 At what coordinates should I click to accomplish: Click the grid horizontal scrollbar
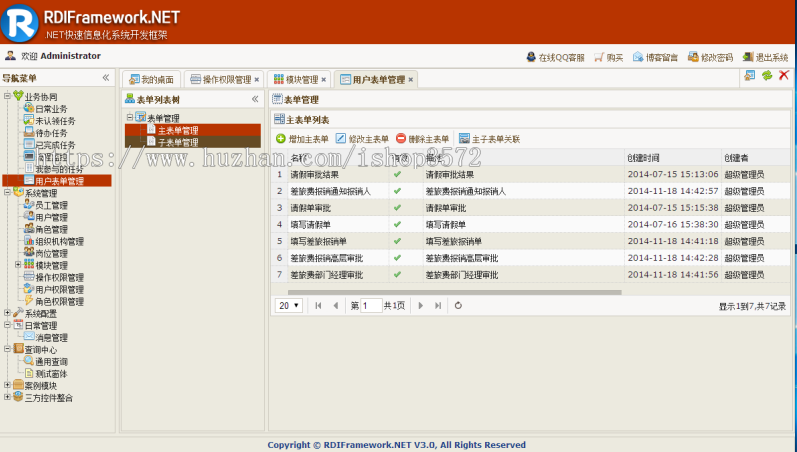pyautogui.click(x=454, y=292)
